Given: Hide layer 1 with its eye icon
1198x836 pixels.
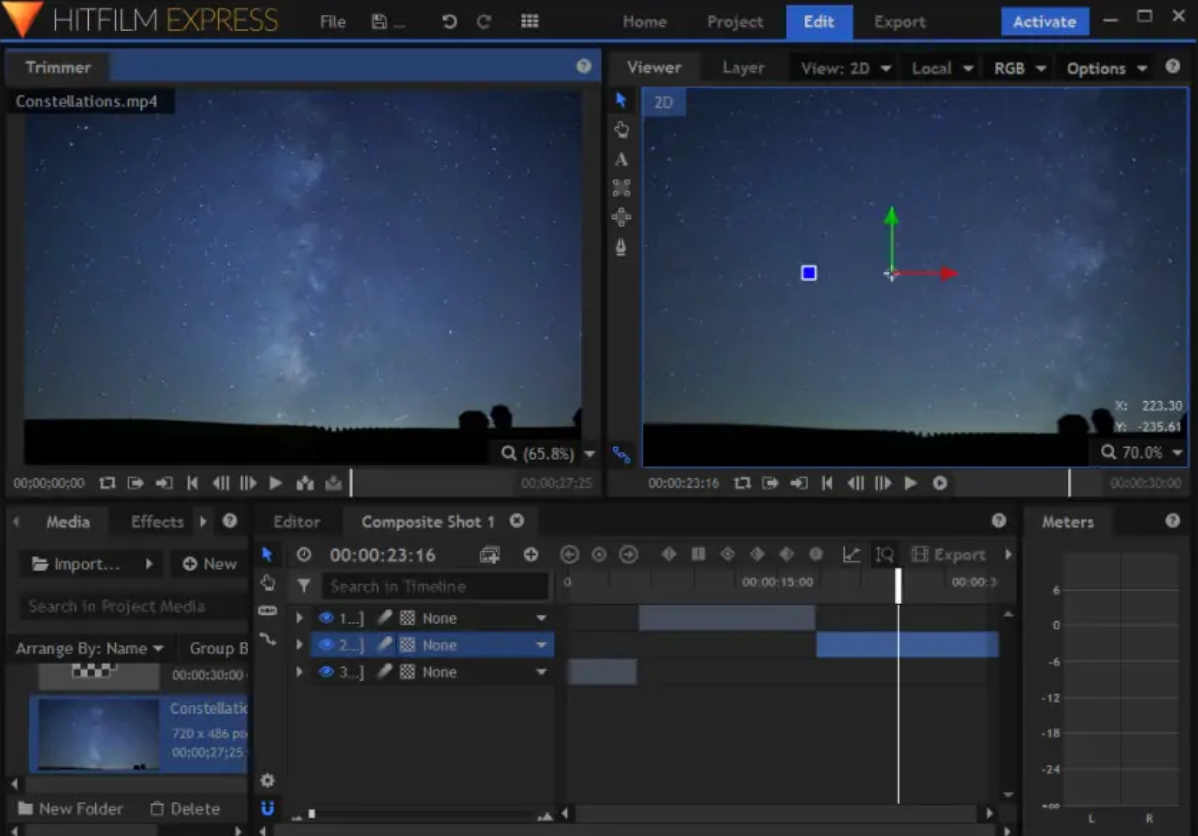Looking at the screenshot, I should [x=325, y=618].
